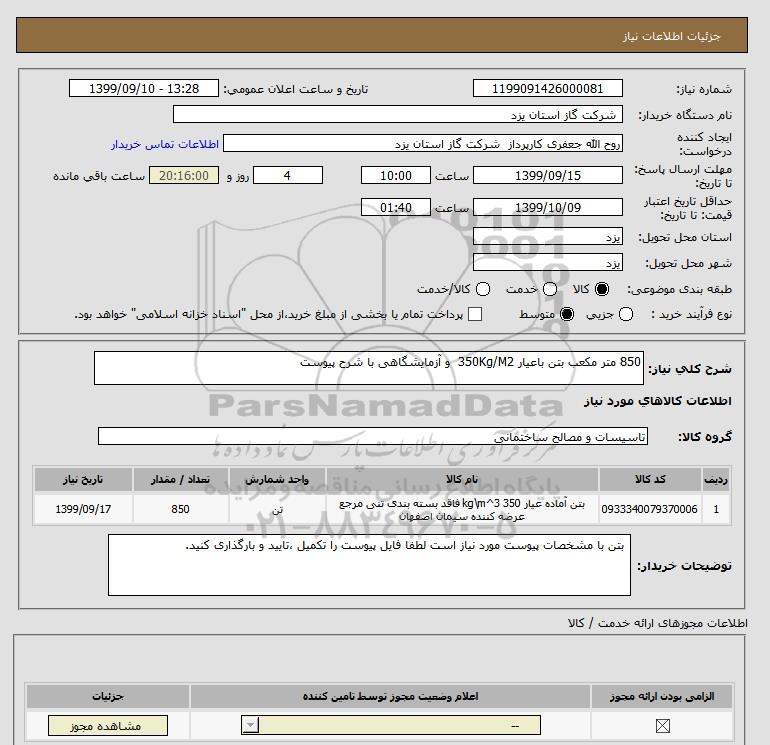Click the quantity cell 850

click(180, 509)
